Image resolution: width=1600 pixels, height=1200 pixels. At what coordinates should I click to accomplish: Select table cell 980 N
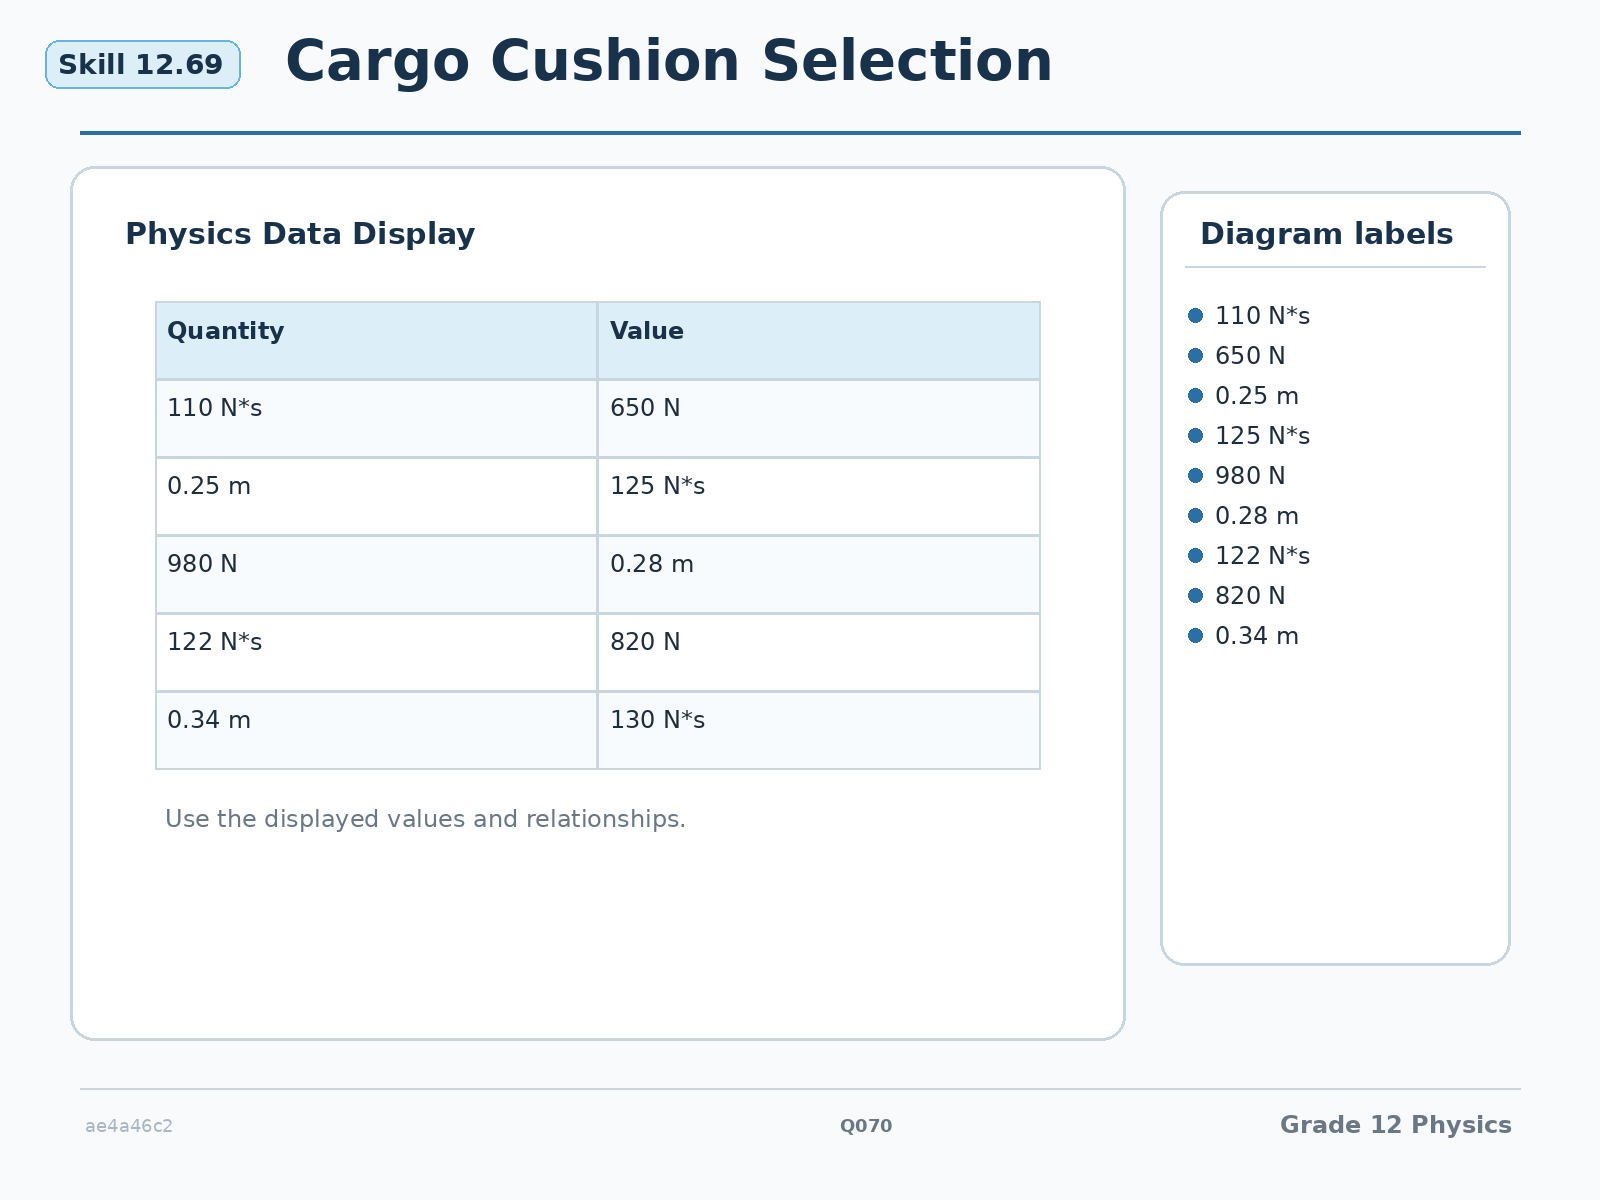377,575
